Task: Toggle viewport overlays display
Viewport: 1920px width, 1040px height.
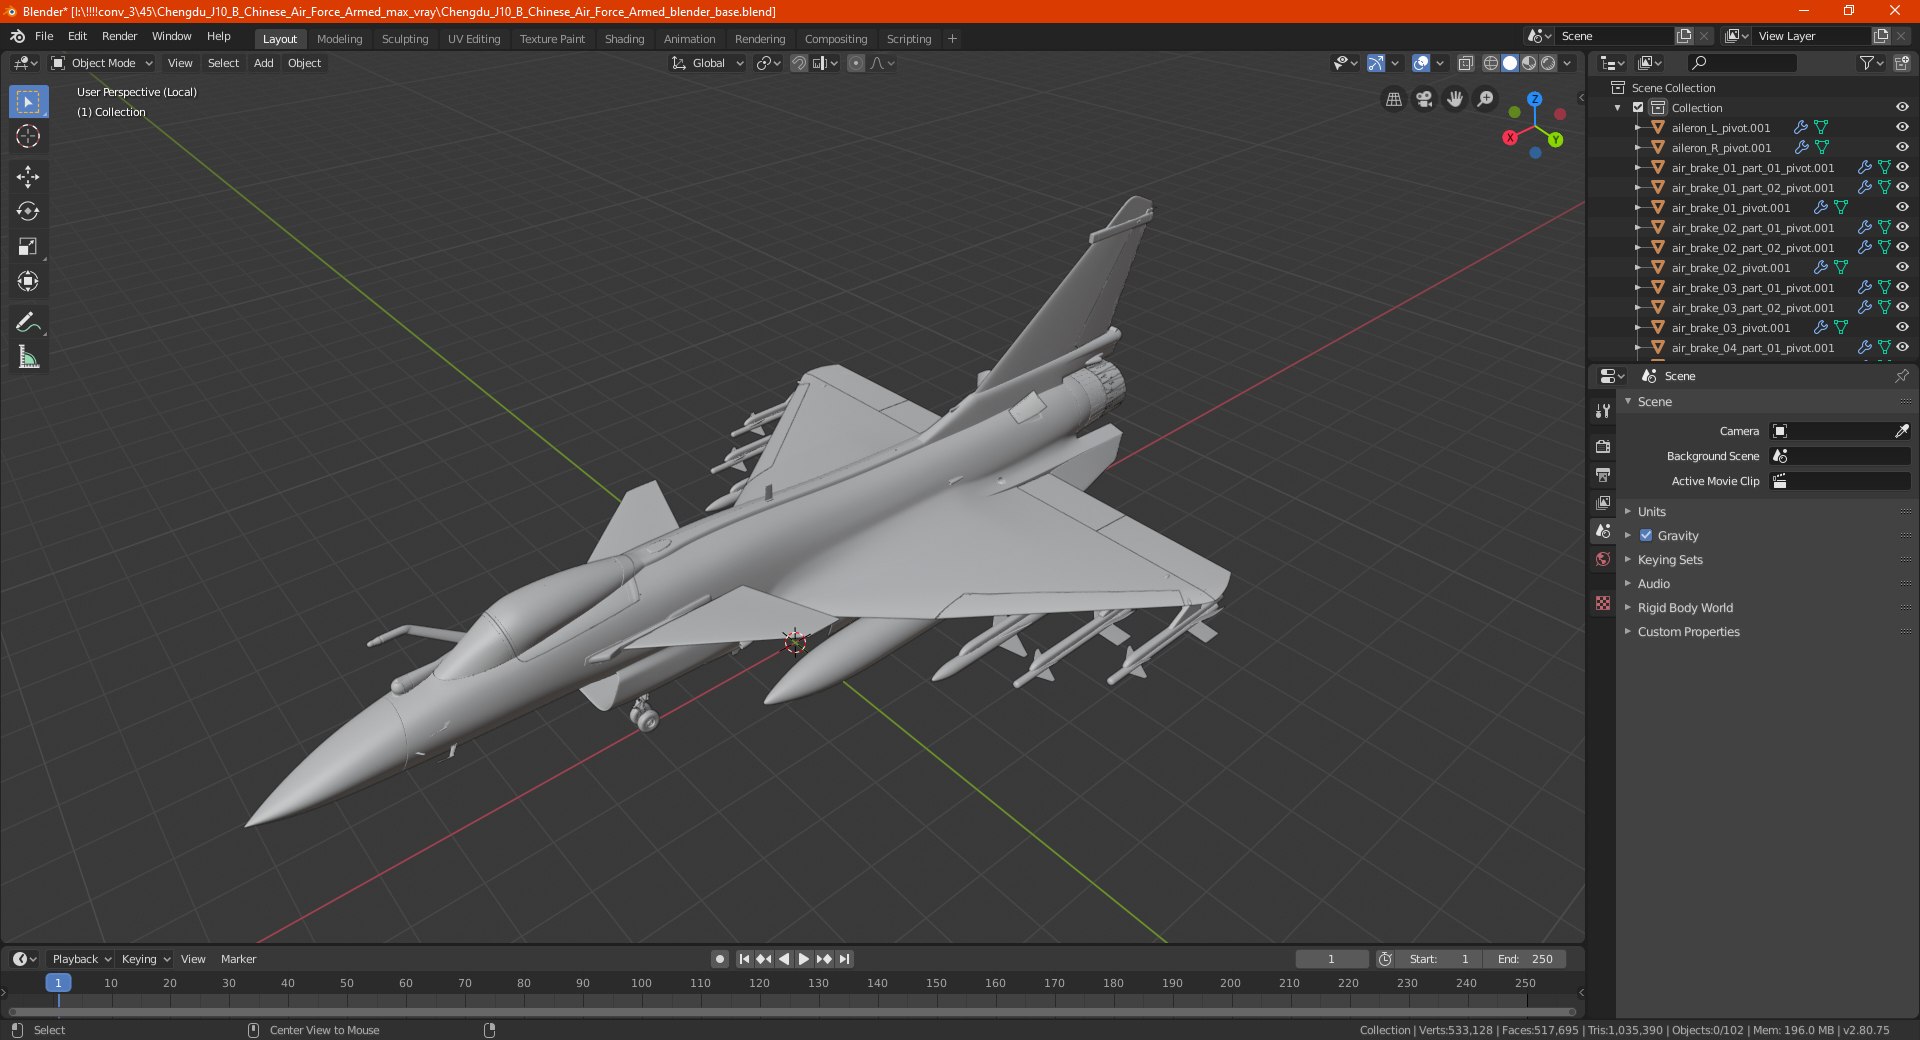Action: pos(1421,63)
